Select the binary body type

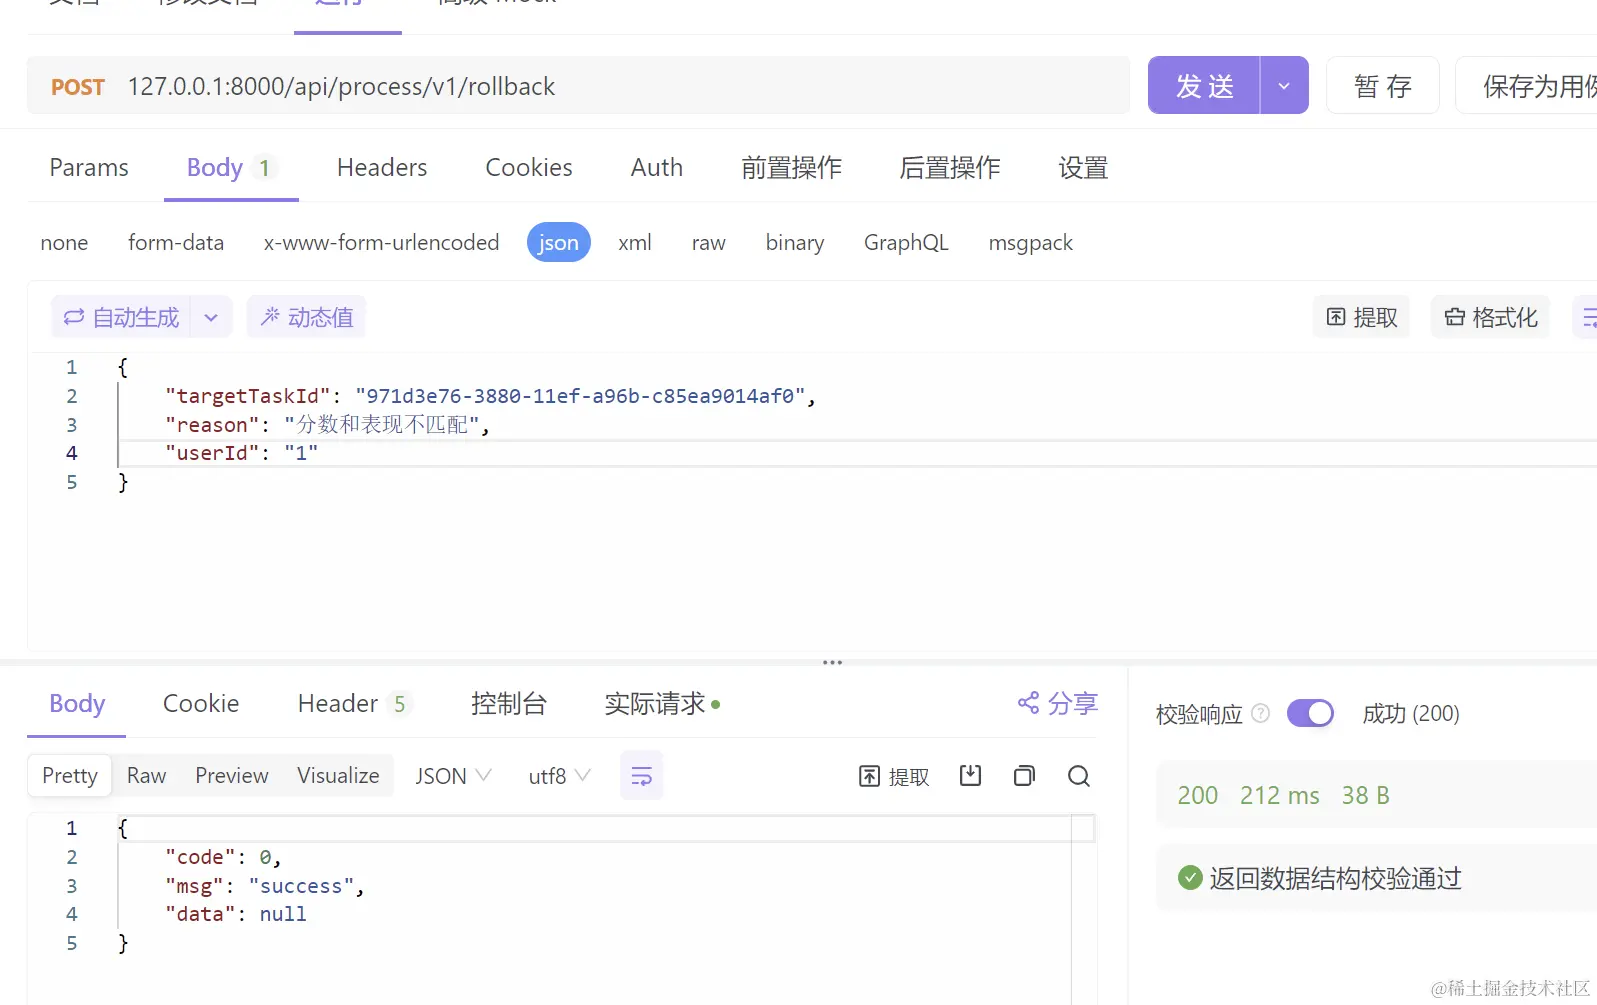coord(795,243)
